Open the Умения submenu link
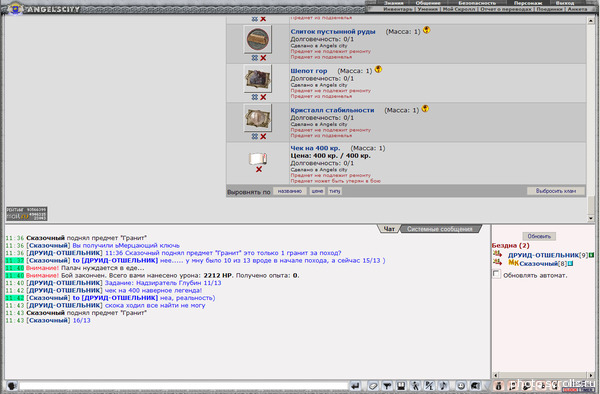Screen dimensions: 600x394 pyautogui.click(x=428, y=9)
